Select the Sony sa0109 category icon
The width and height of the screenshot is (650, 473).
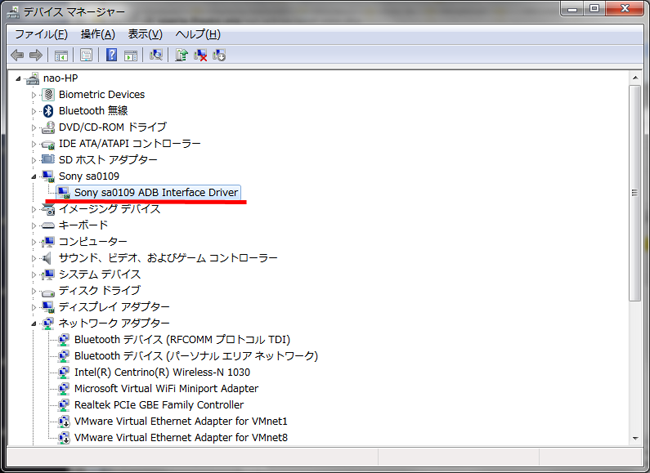pyautogui.click(x=48, y=176)
